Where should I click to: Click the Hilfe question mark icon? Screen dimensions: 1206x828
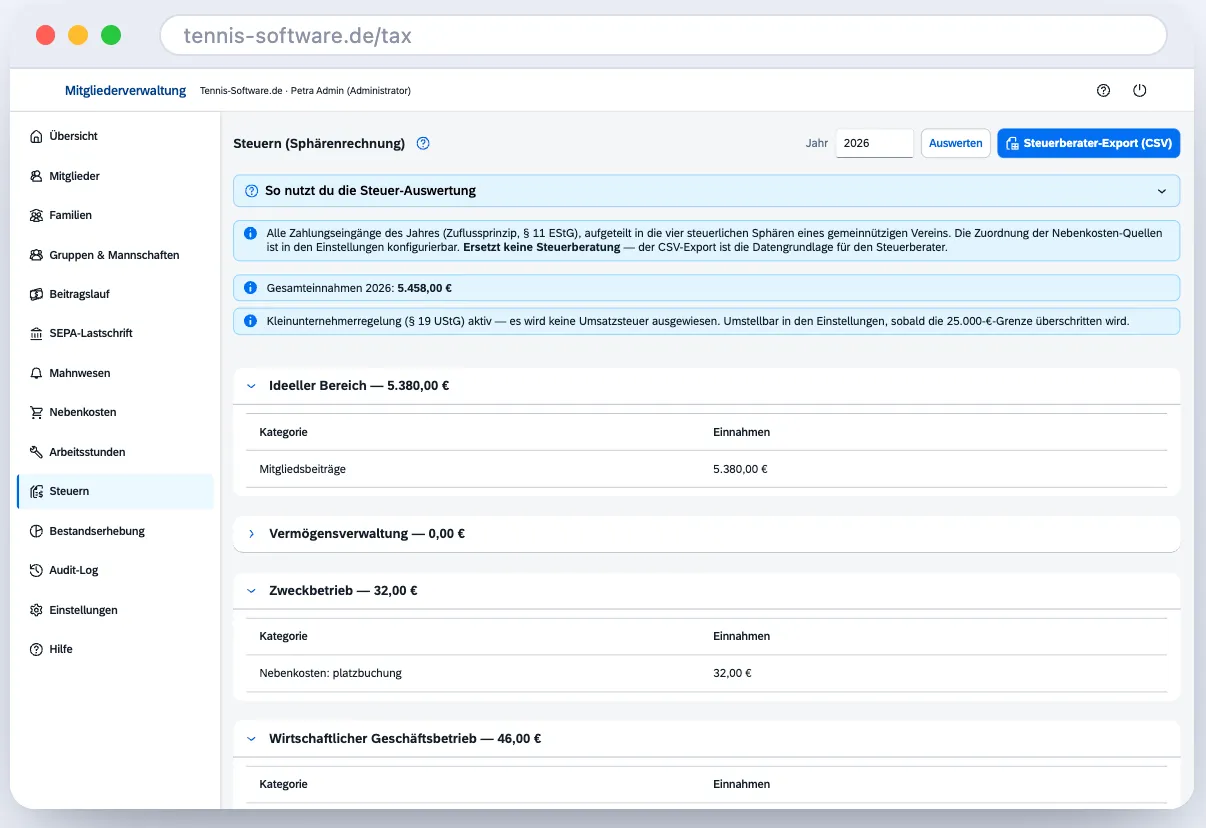(37, 649)
